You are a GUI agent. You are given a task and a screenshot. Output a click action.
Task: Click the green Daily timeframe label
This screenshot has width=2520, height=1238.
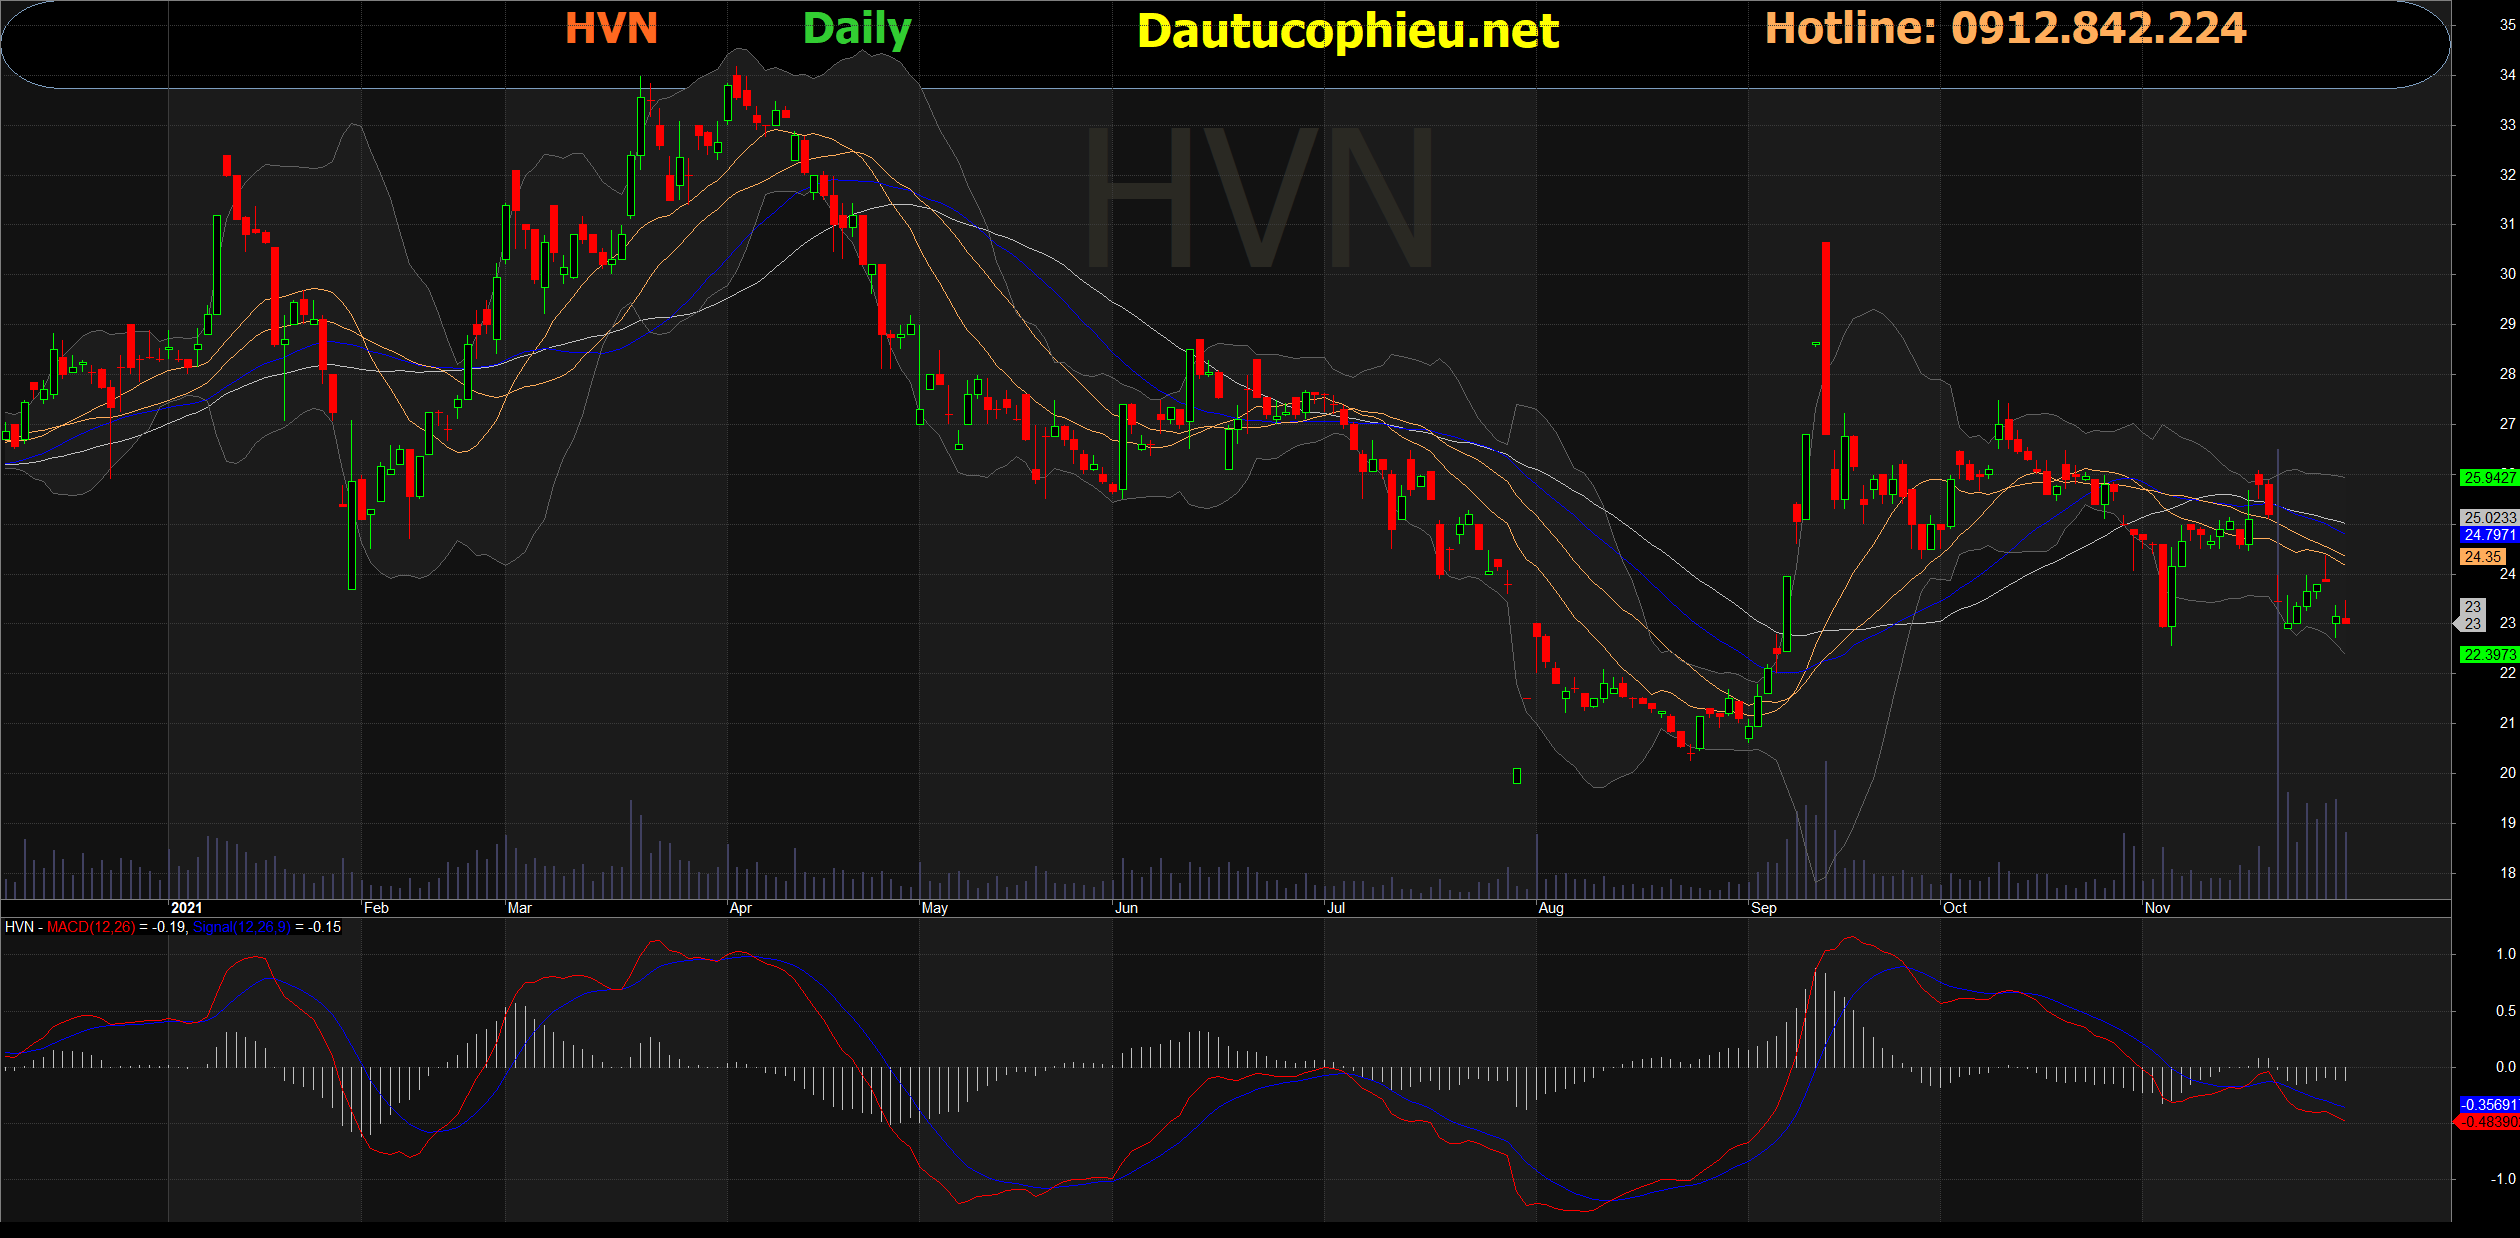point(857,29)
